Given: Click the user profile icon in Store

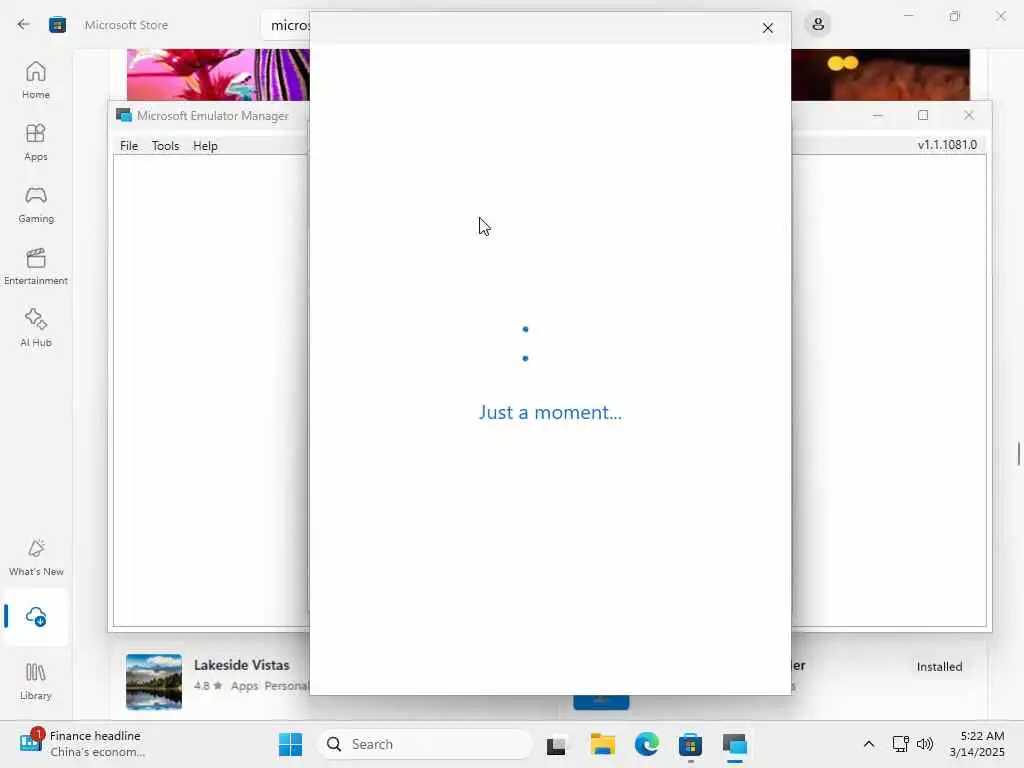Looking at the screenshot, I should (x=818, y=25).
